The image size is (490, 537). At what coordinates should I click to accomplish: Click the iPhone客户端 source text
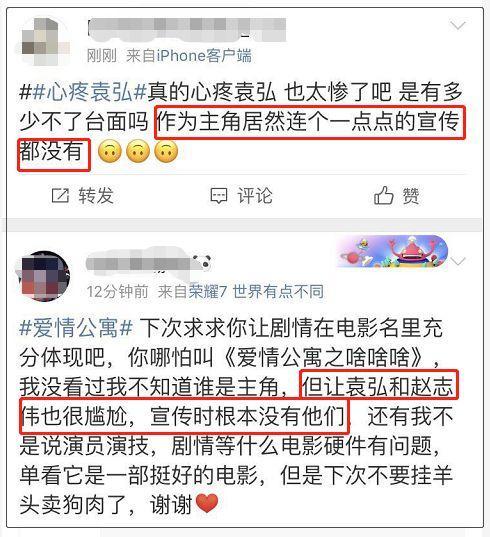(204, 55)
